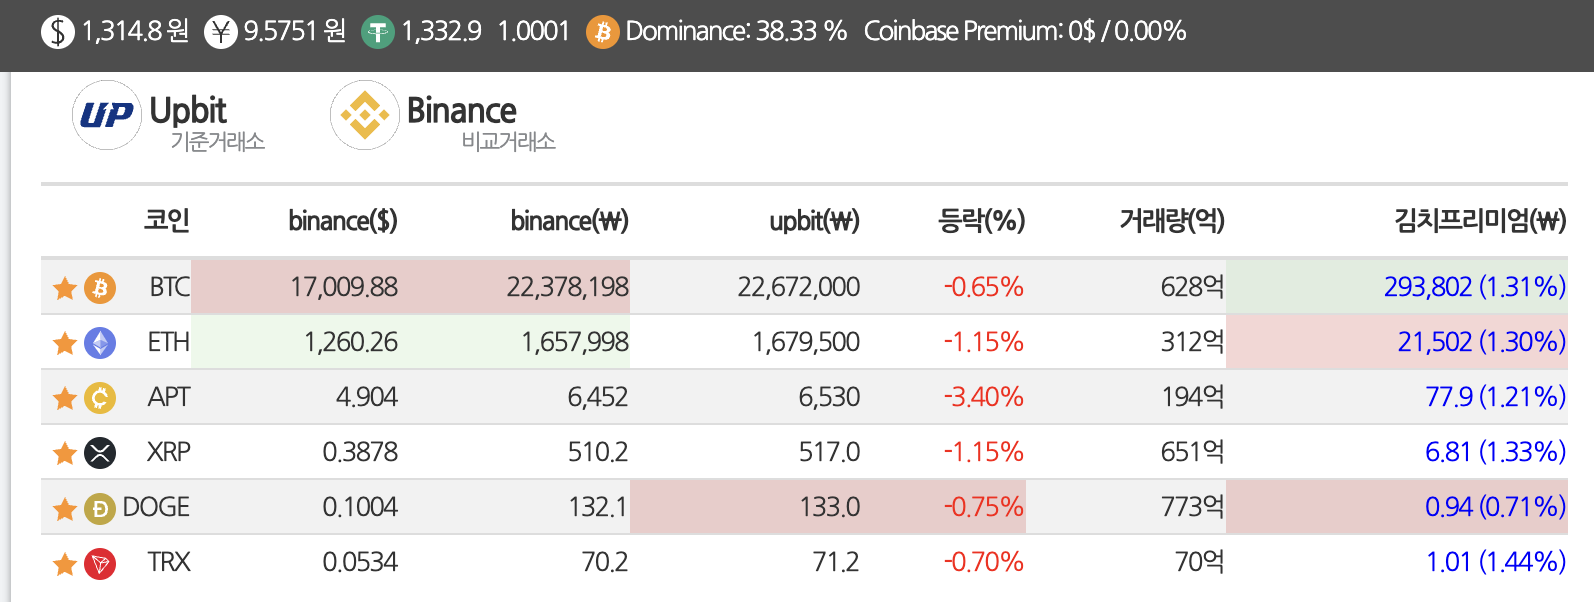This screenshot has width=1594, height=602.
Task: Click BTC kimchi premium 293,802 (1.31%)
Action: pyautogui.click(x=1475, y=287)
